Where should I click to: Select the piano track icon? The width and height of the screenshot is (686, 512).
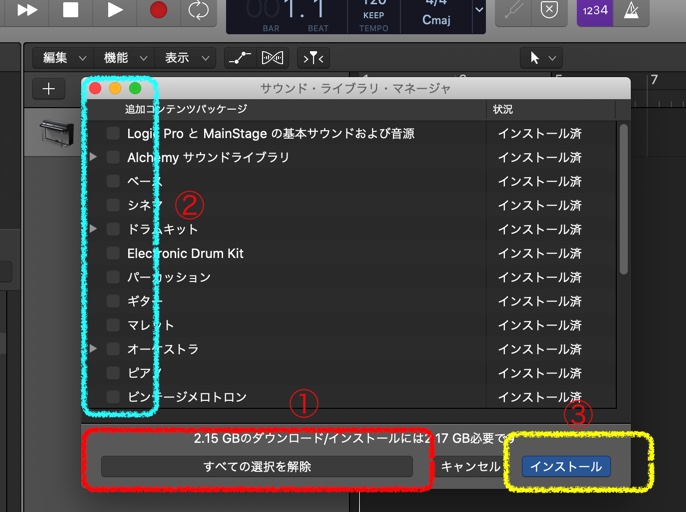click(57, 132)
